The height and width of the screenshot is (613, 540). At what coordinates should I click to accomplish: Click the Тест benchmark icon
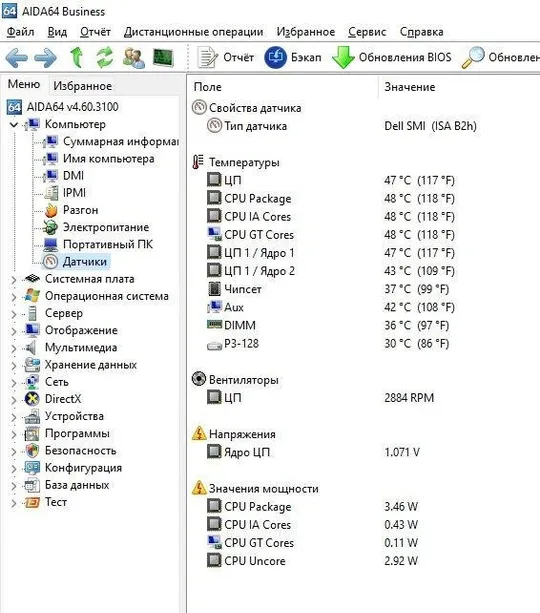coord(32,502)
